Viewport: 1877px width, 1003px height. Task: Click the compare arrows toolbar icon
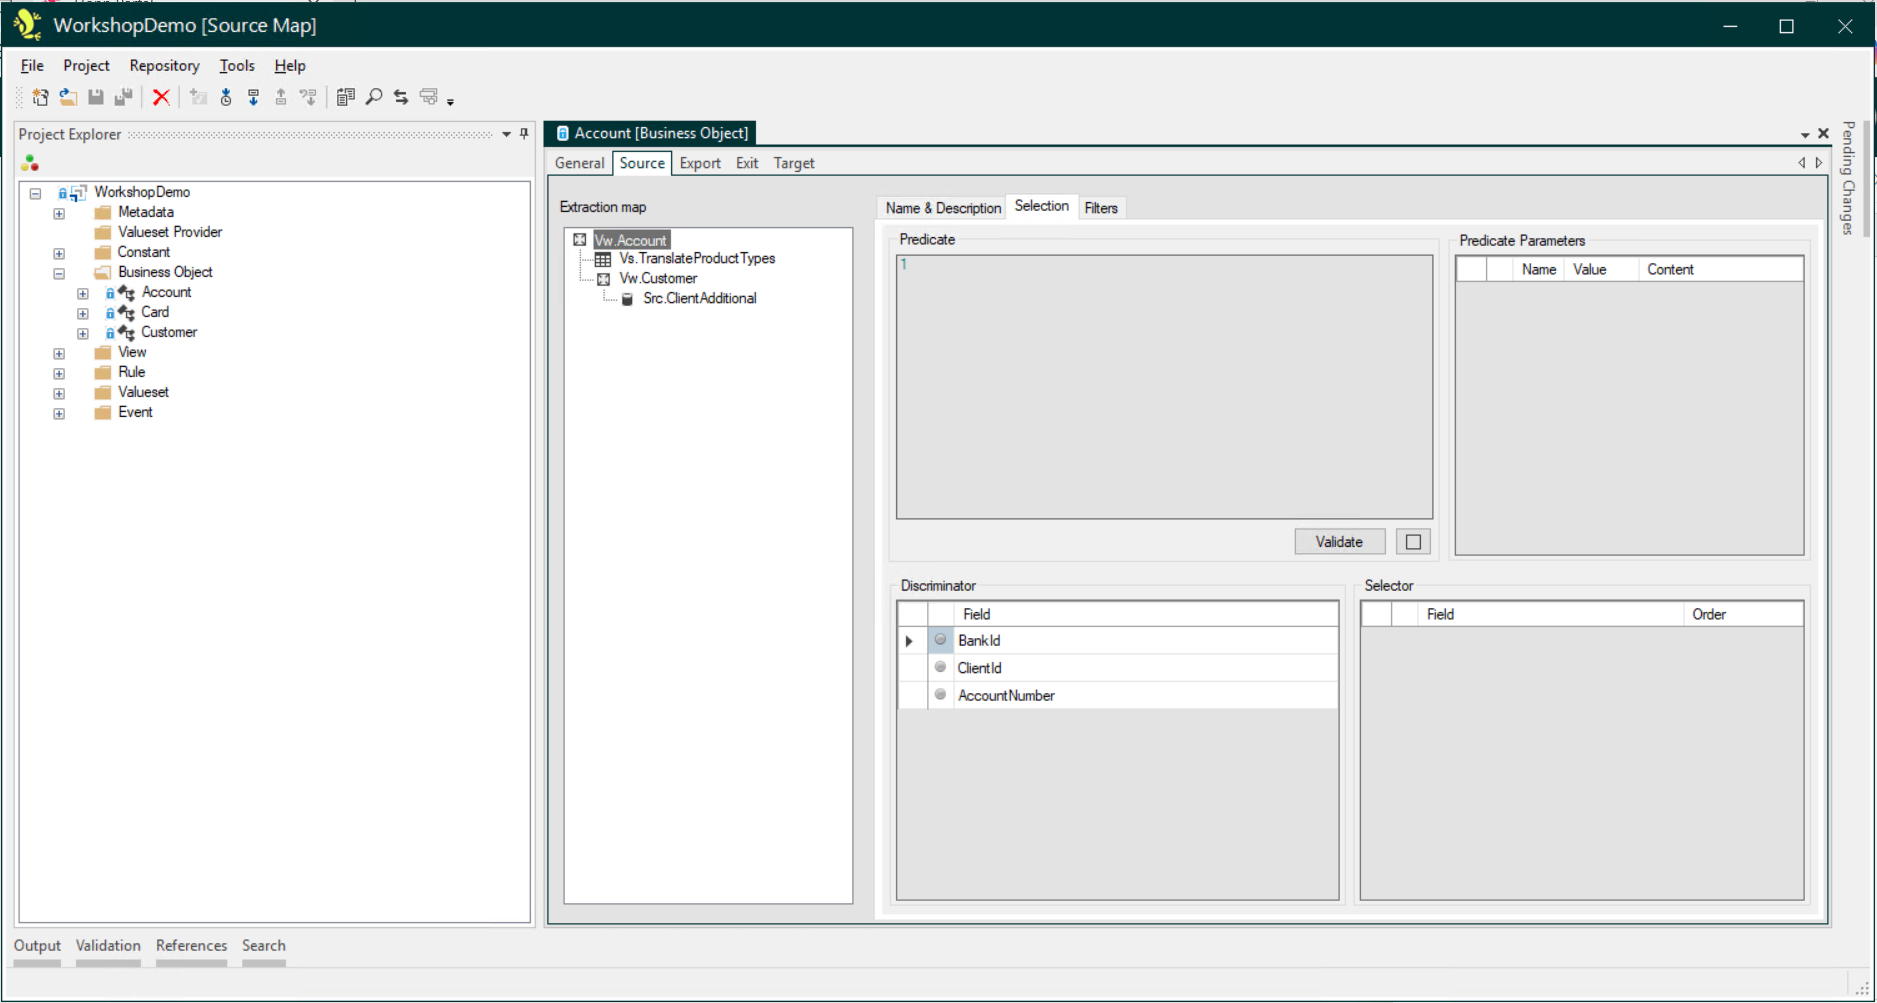(400, 97)
